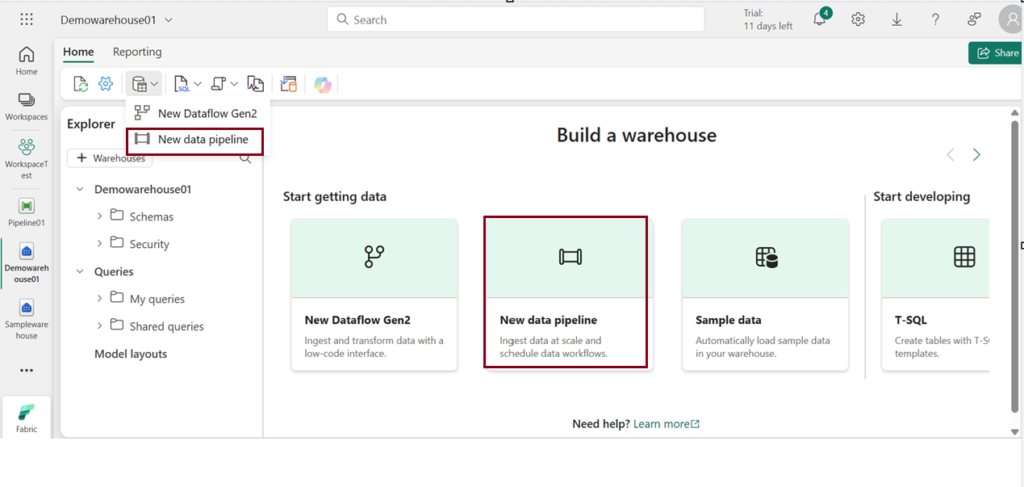Open warehouse settings gear in the toolbar
Screen dimensions: 1024x487
coord(105,85)
